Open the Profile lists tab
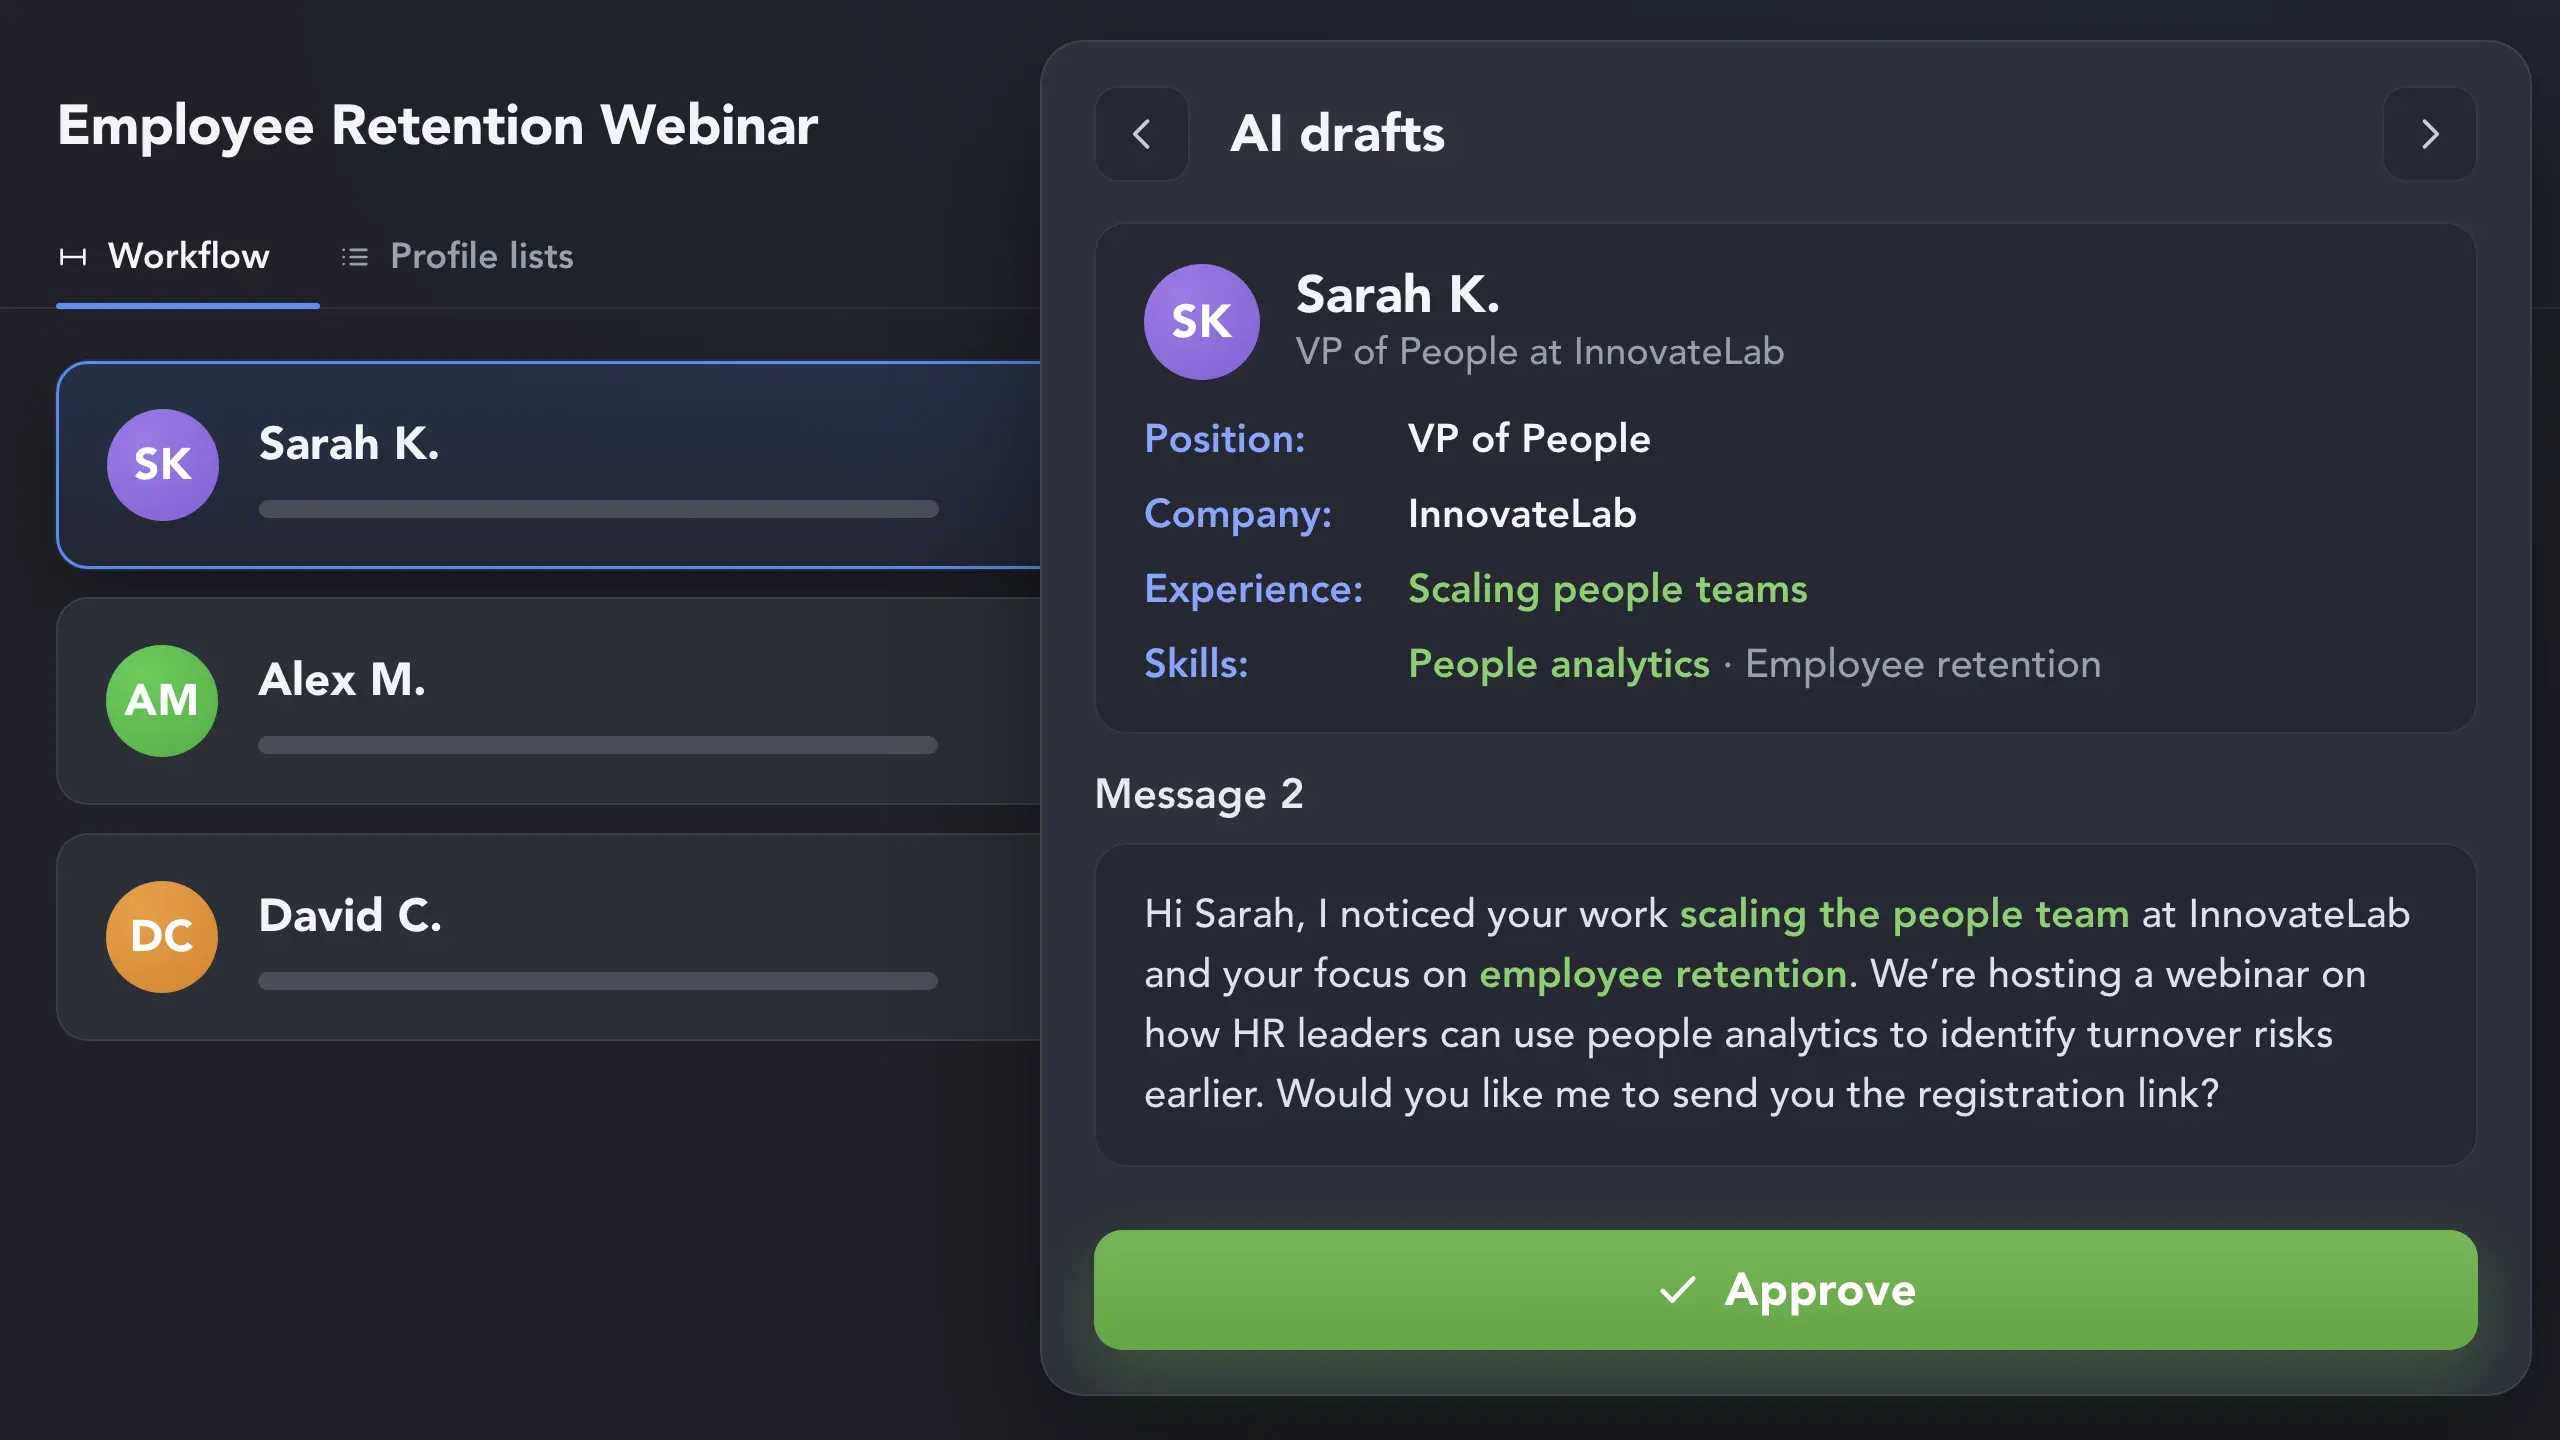The height and width of the screenshot is (1440, 2560). tap(457, 257)
